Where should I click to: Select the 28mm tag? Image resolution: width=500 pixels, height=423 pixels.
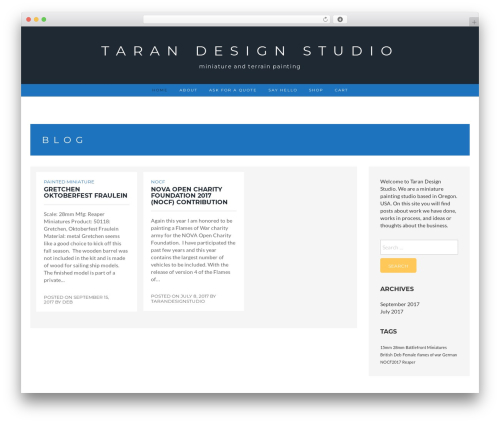coord(398,347)
